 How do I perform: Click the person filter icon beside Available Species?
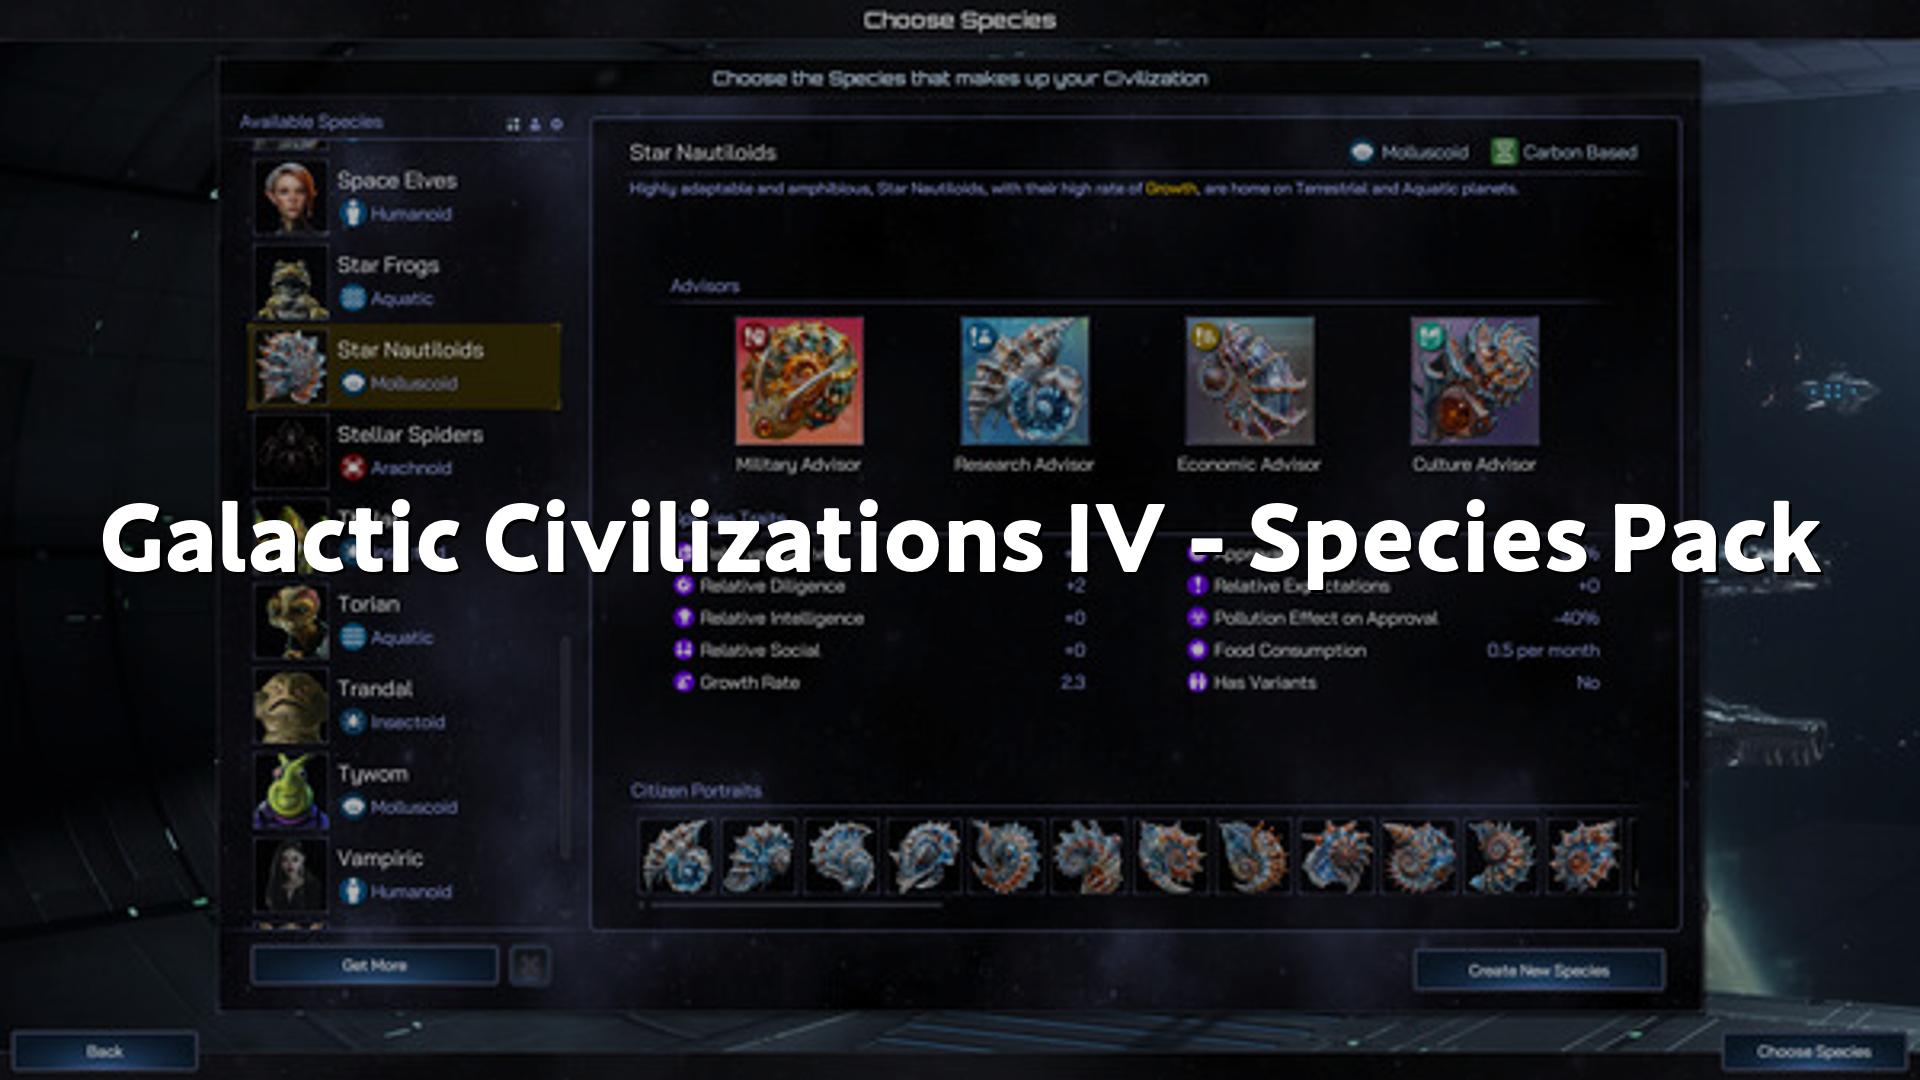(535, 124)
